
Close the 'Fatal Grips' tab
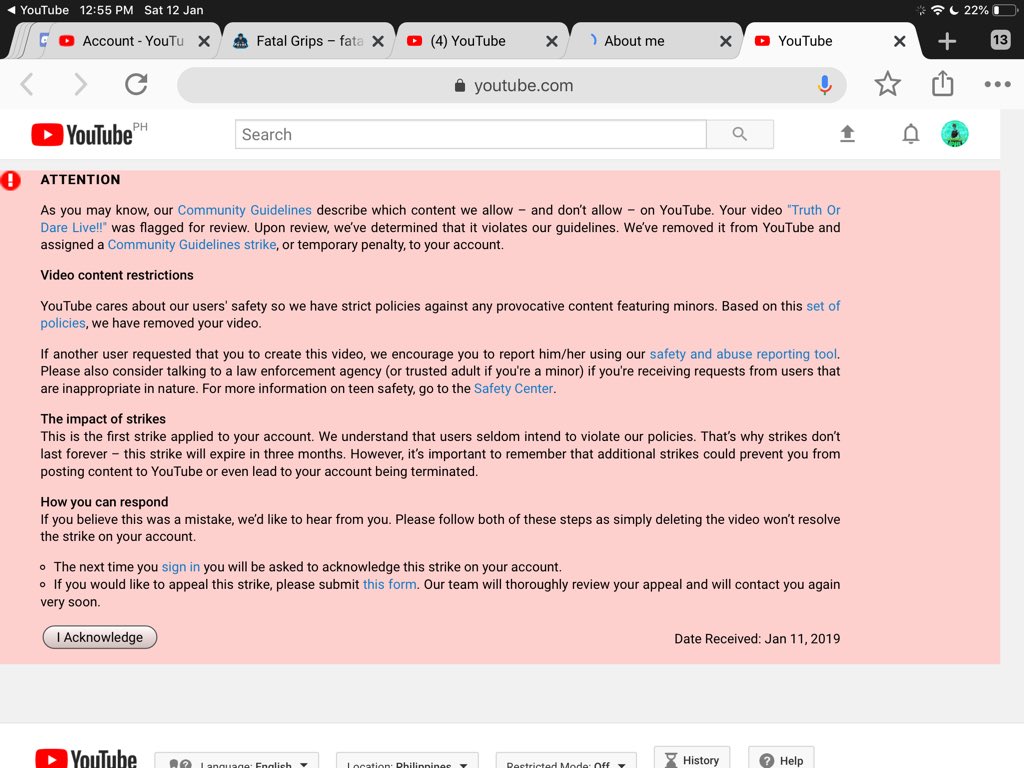377,41
